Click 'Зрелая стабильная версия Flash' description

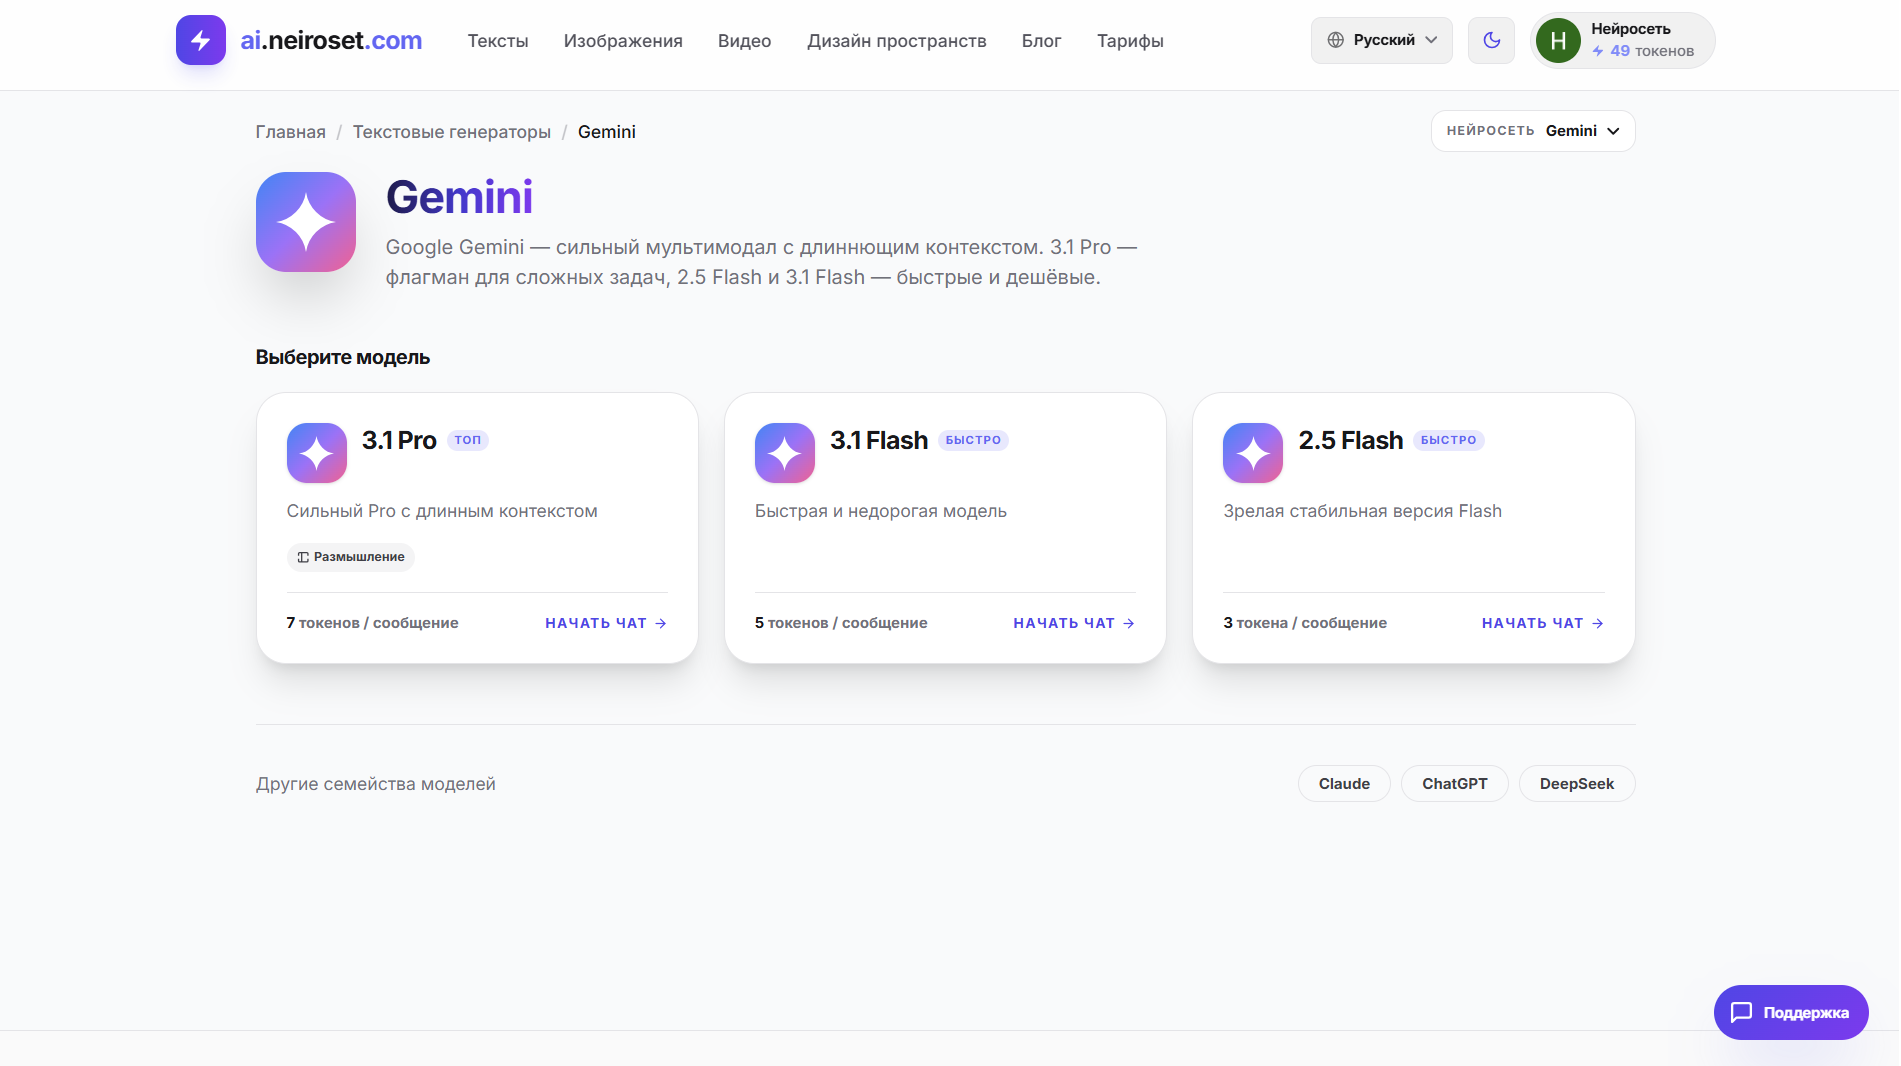pyautogui.click(x=1362, y=511)
